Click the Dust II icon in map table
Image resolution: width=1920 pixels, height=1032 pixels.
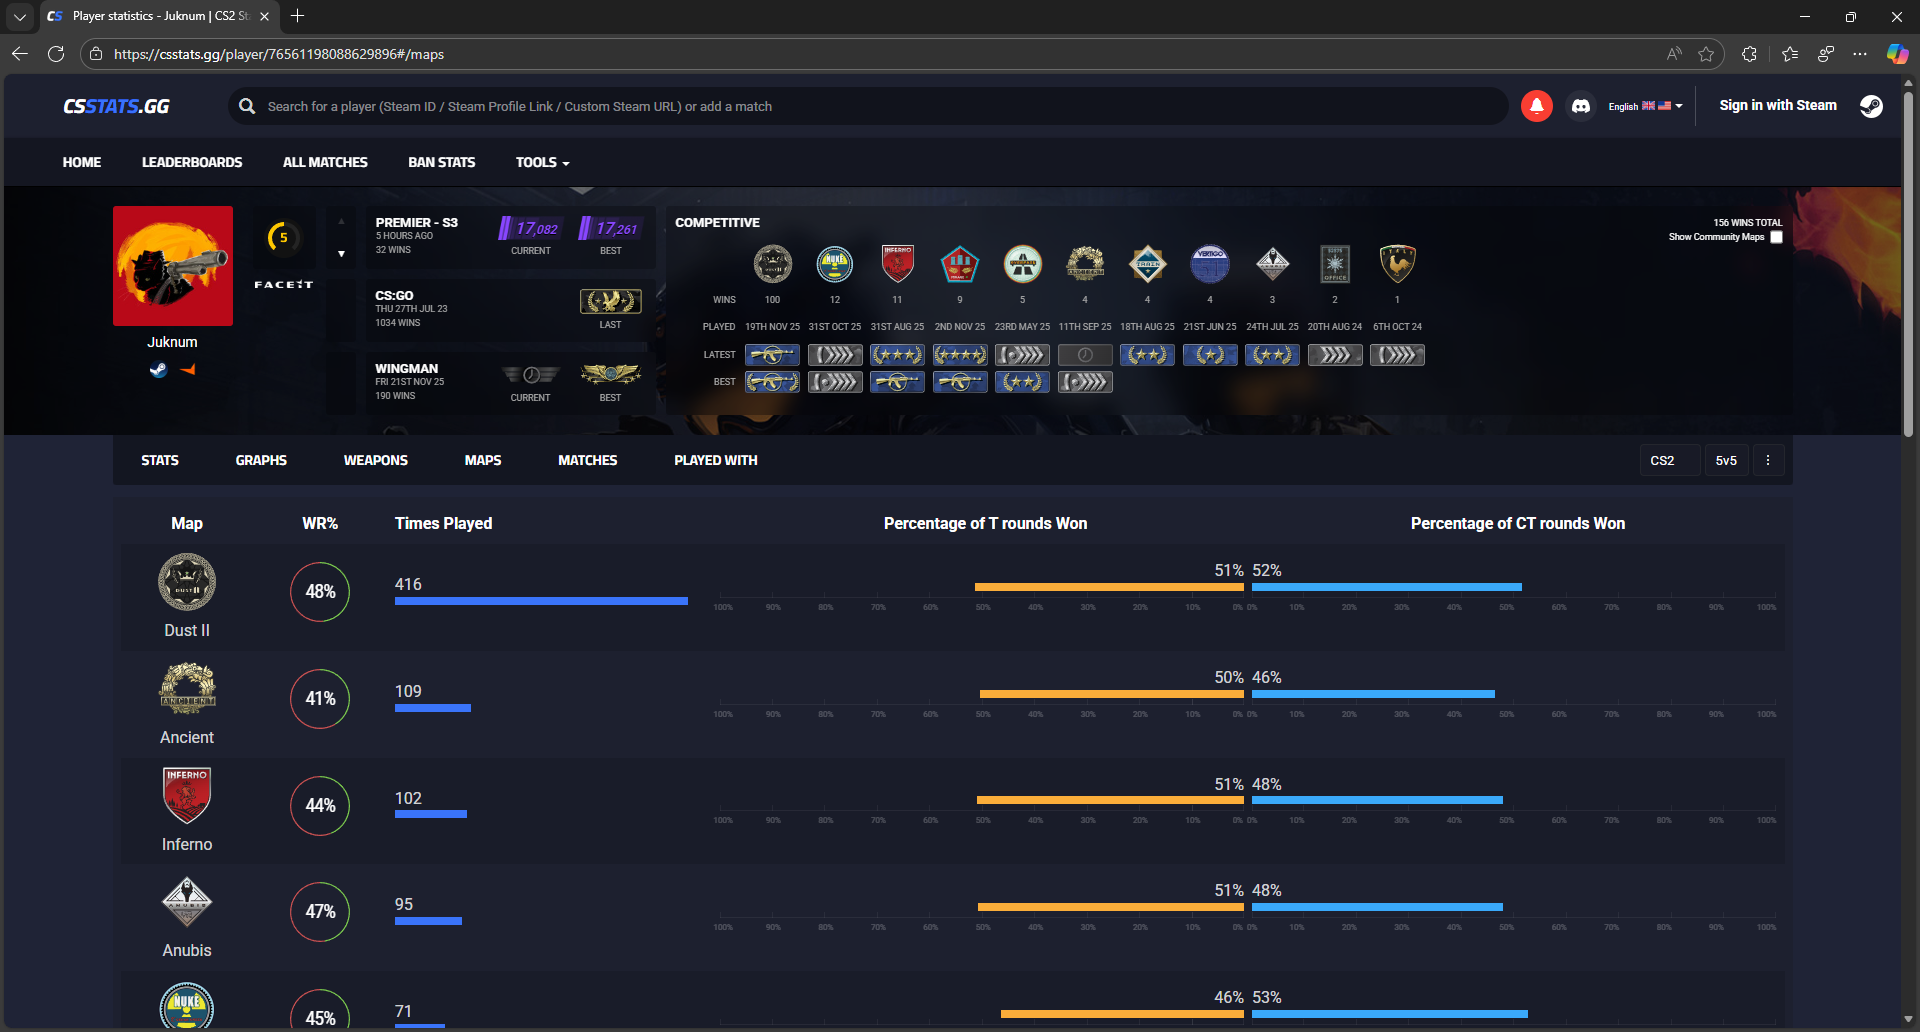click(187, 582)
